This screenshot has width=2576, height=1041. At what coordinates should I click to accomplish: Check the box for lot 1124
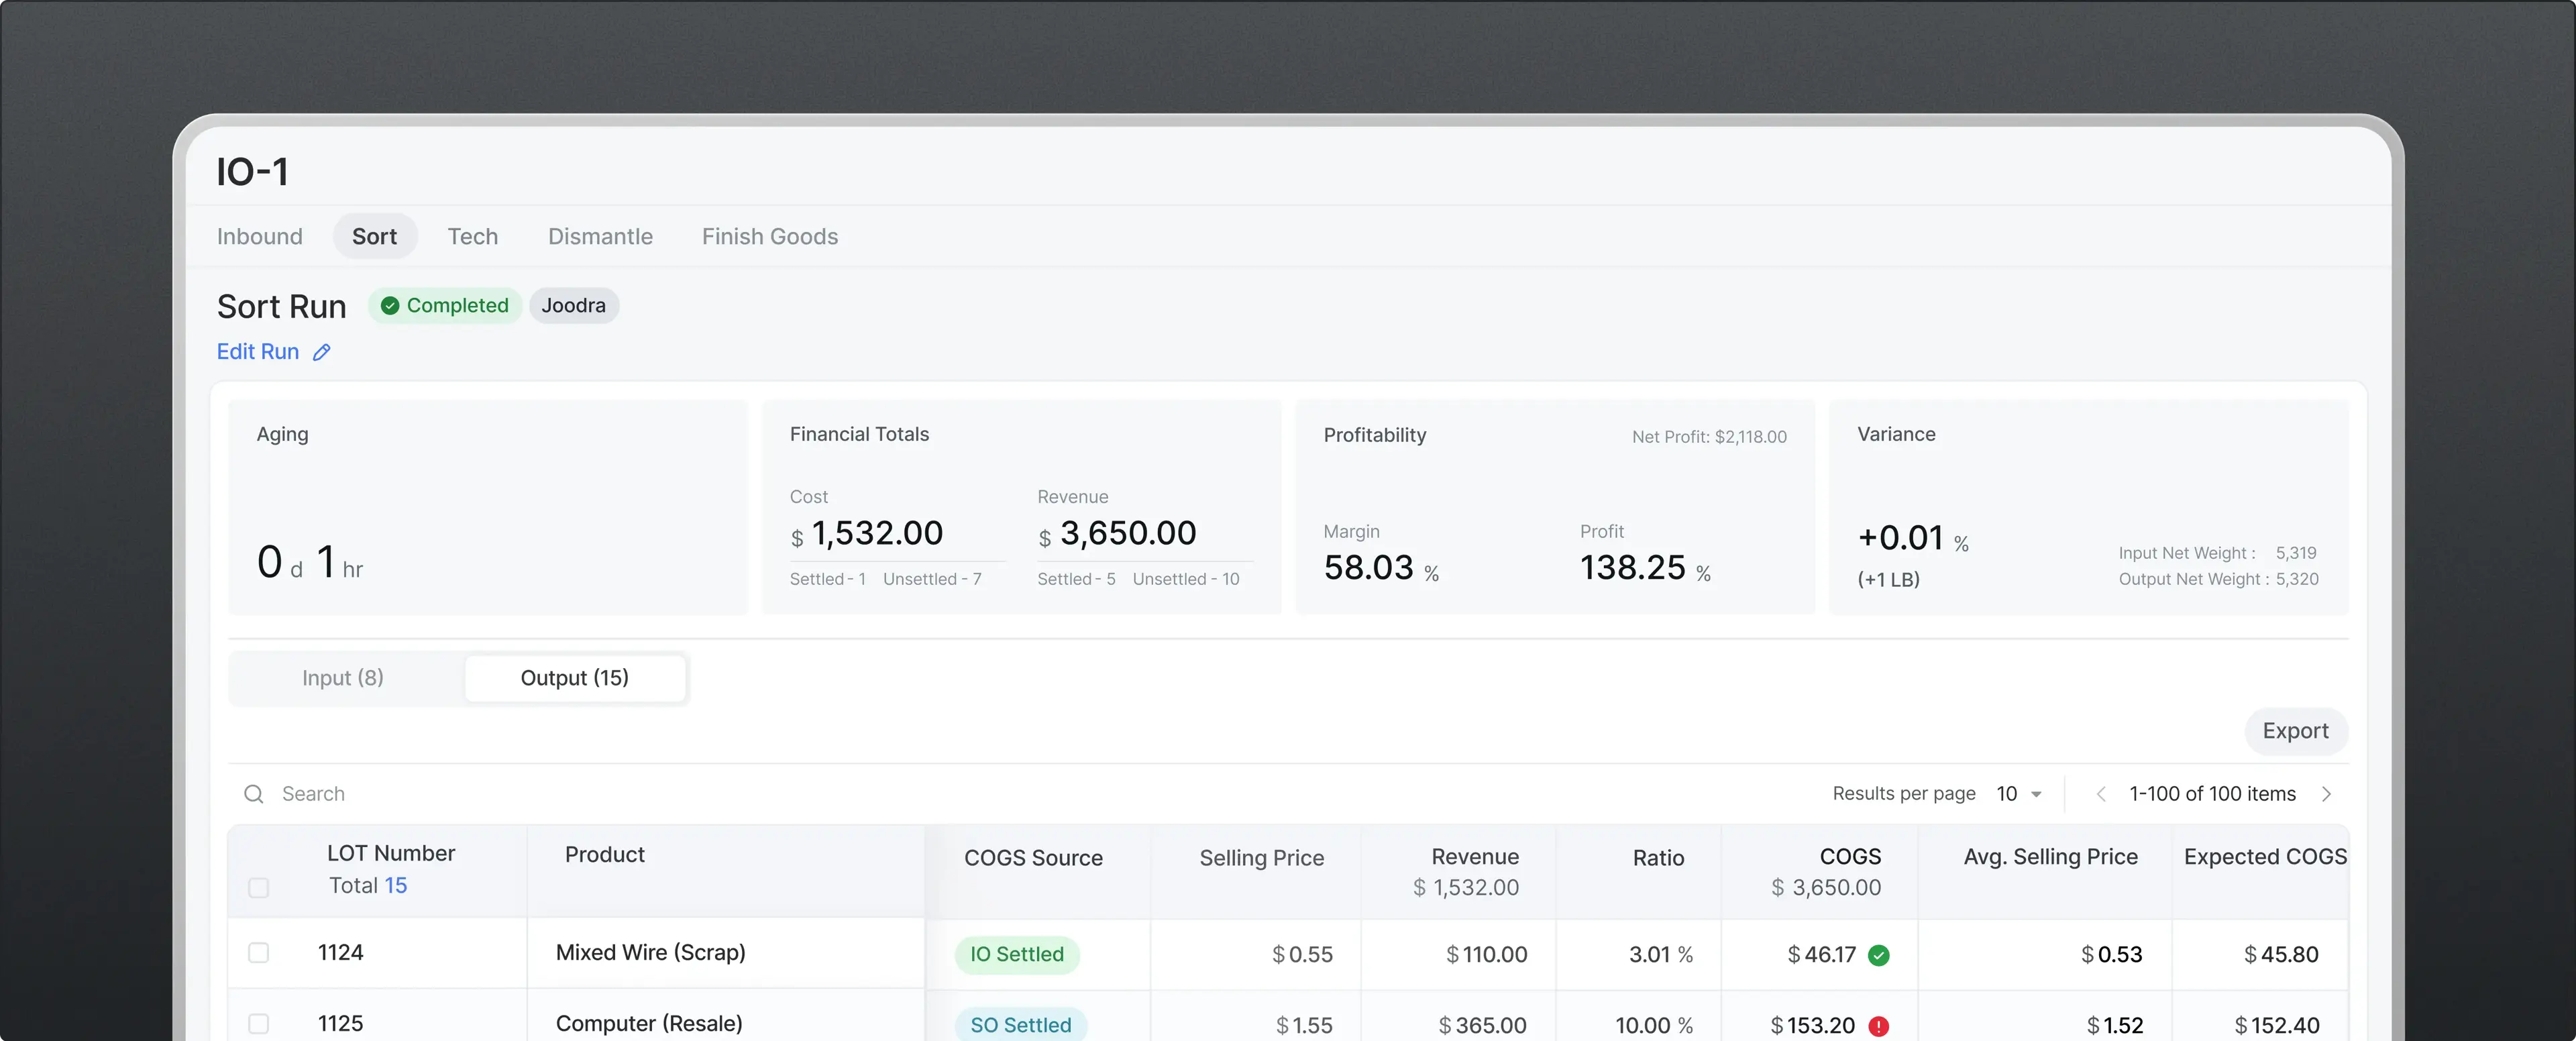(x=258, y=953)
